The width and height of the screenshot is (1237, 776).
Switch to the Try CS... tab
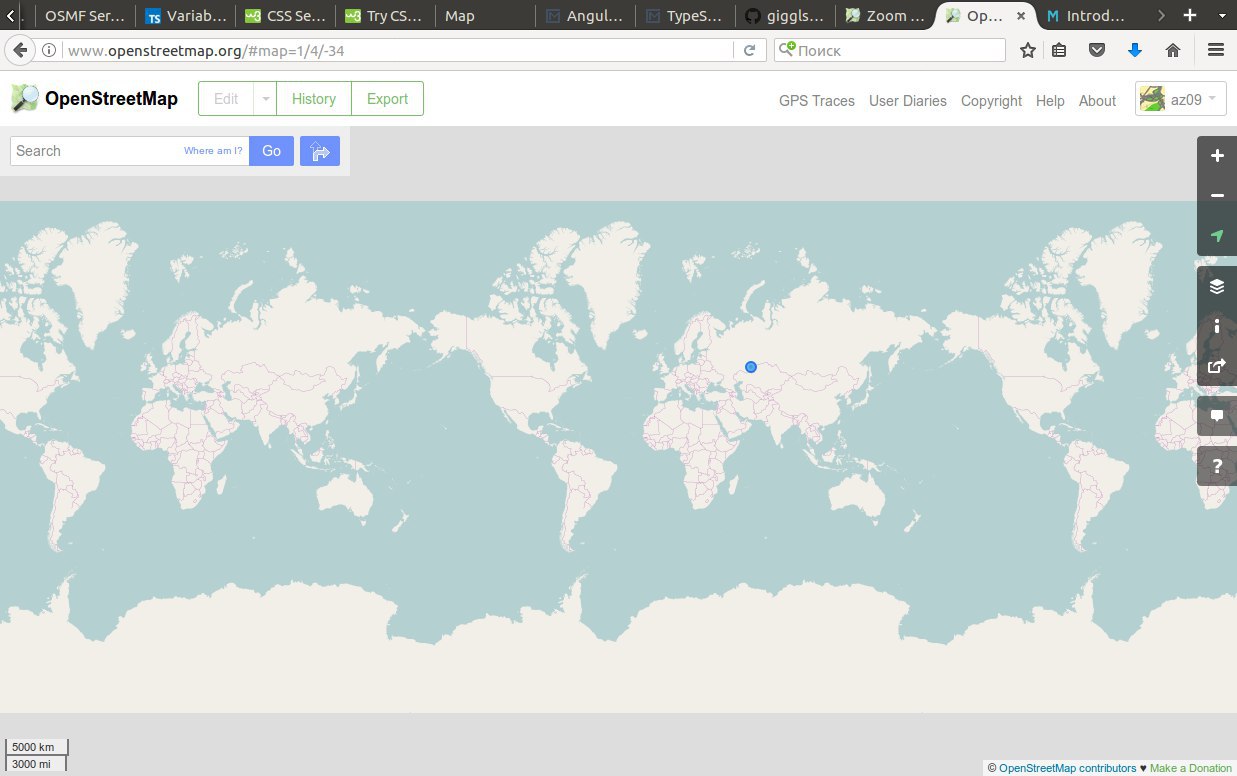click(385, 16)
